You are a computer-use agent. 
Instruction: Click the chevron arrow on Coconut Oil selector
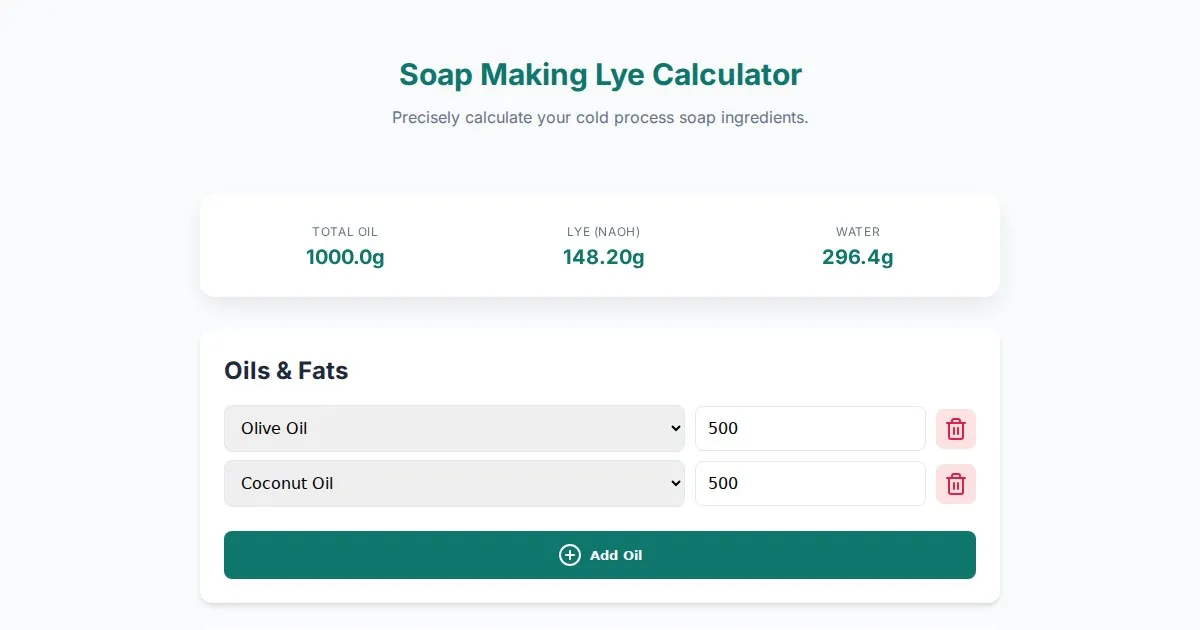[x=673, y=483]
